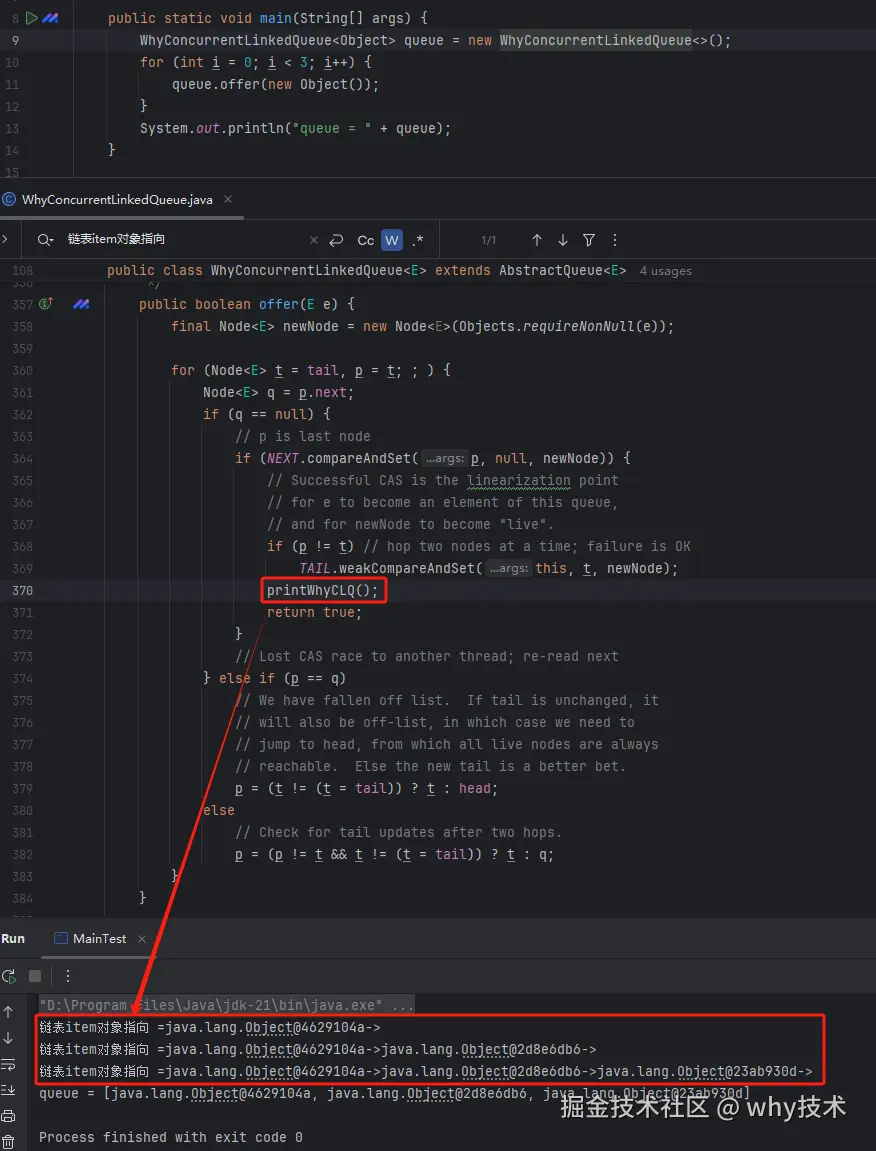Click the 'queue = [java.lang.Object@4629104a' output line
Image resolution: width=876 pixels, height=1151 pixels.
point(394,1093)
